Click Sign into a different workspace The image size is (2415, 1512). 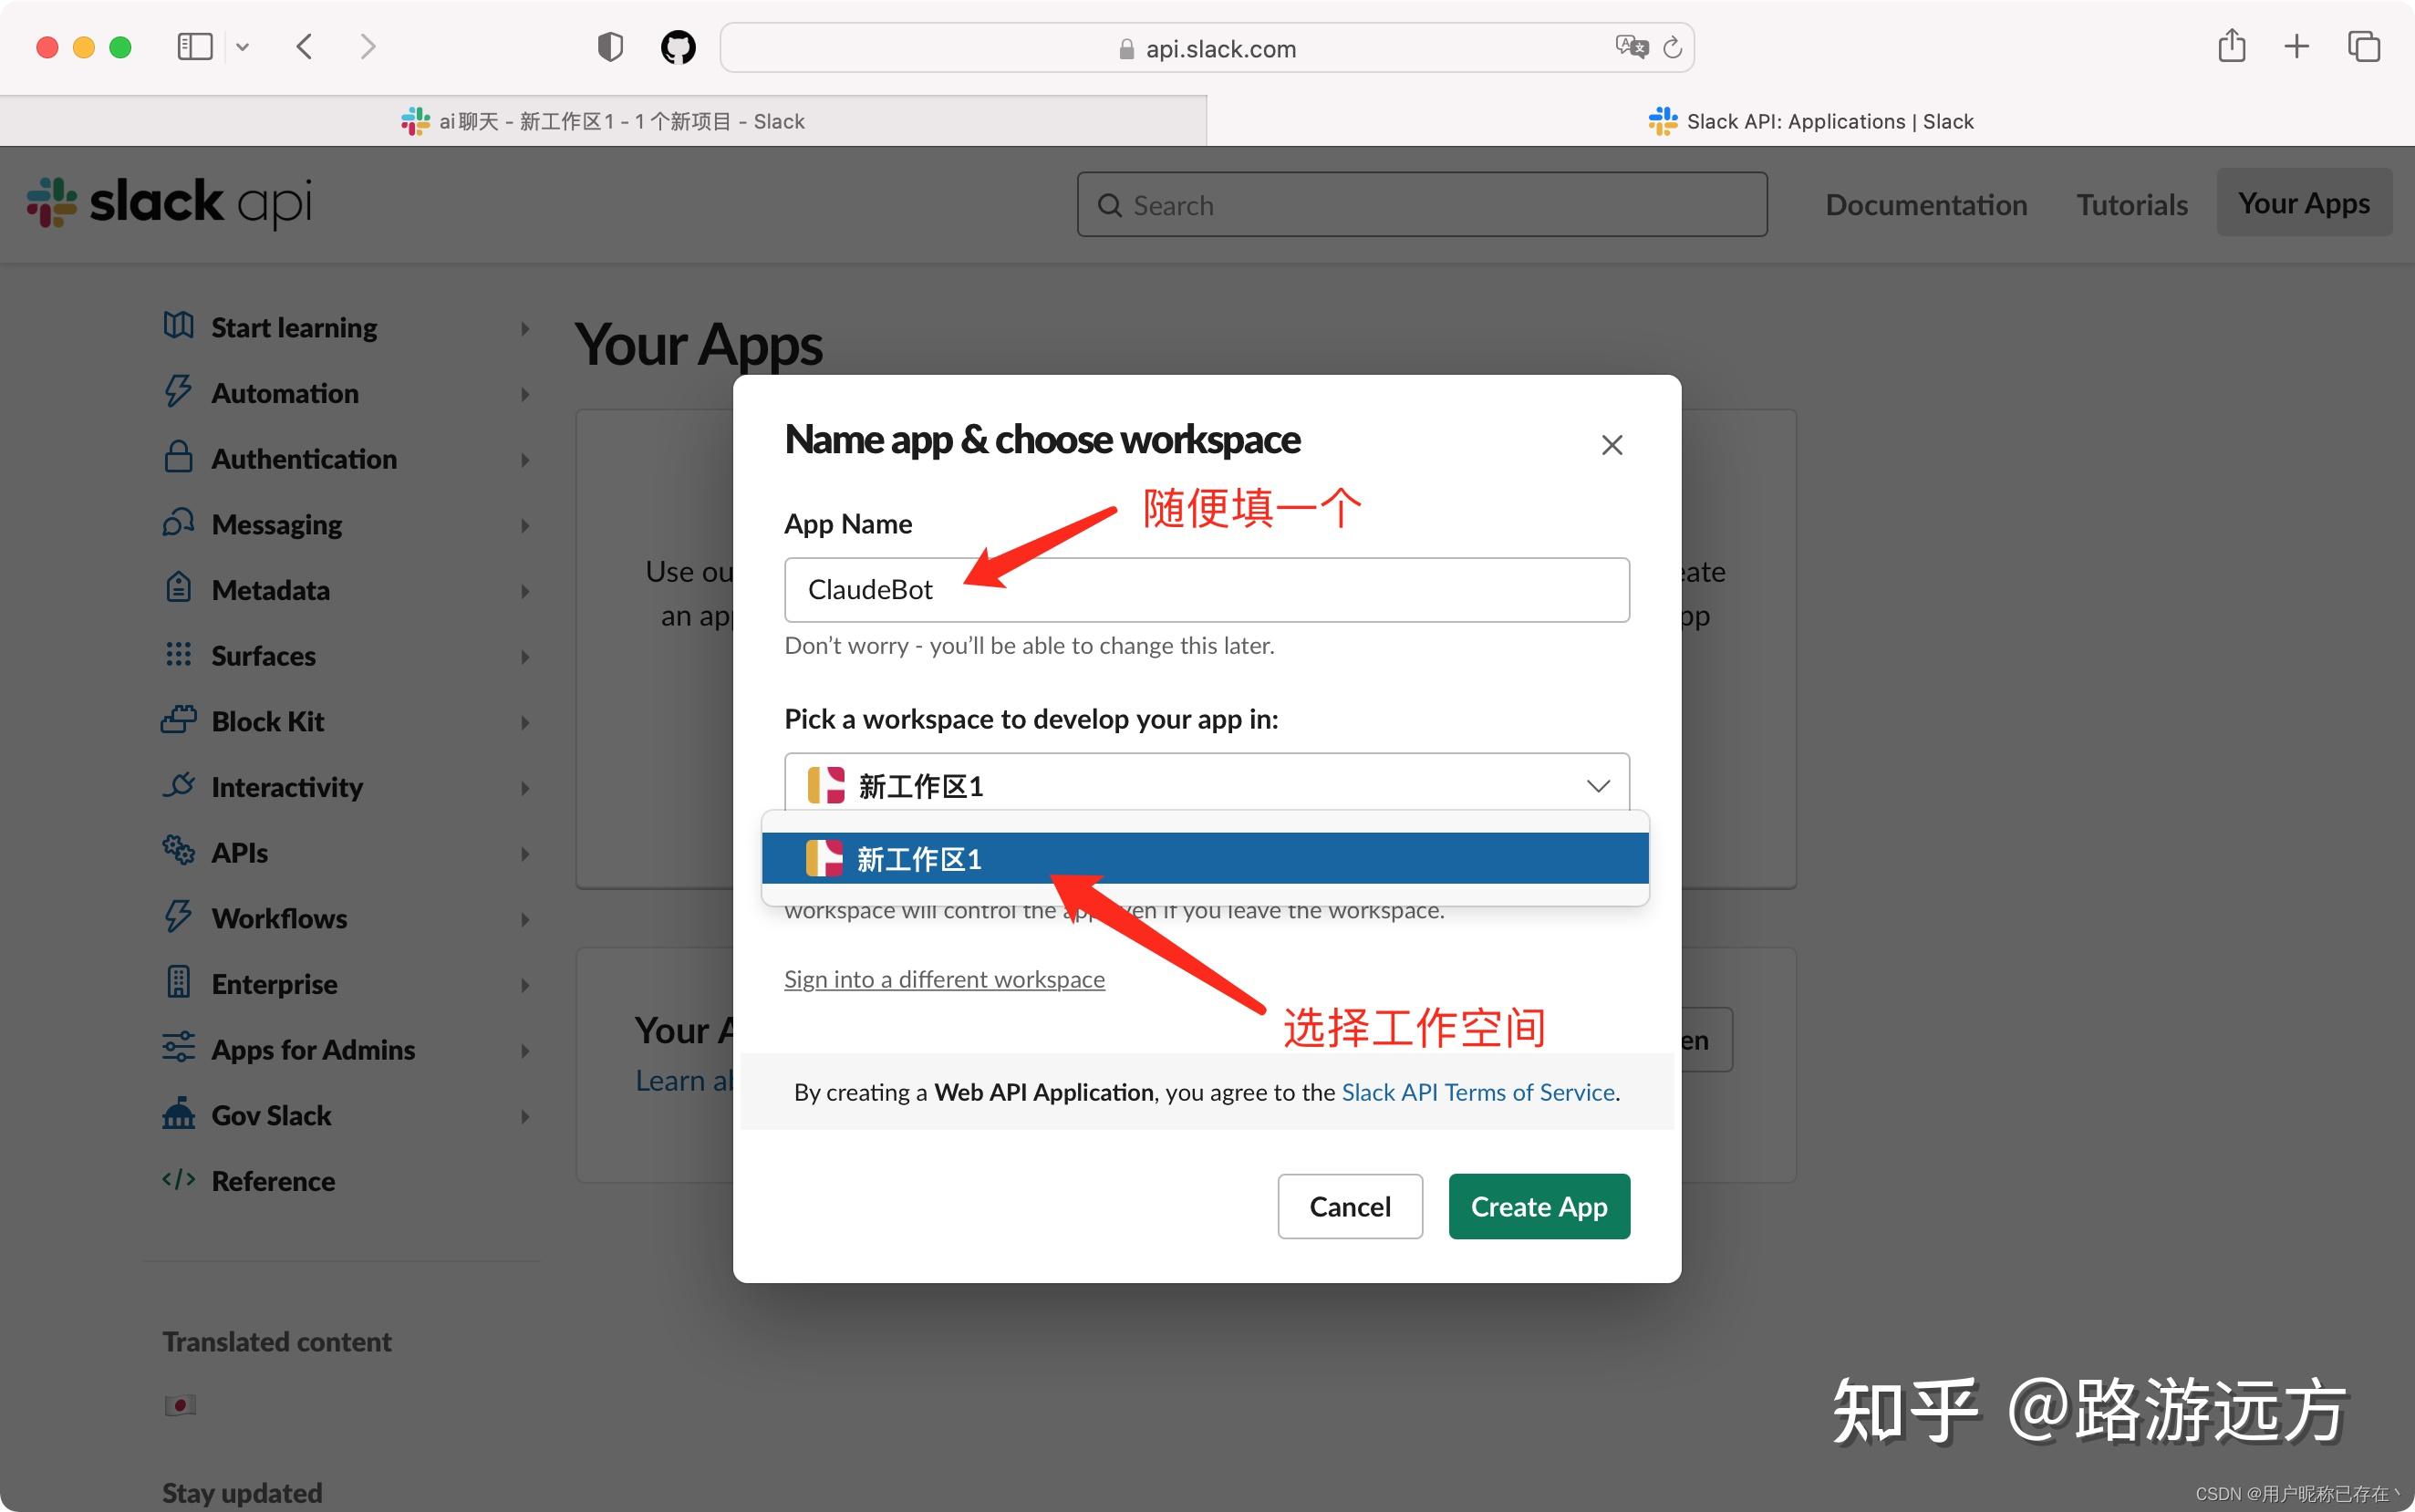pos(943,979)
